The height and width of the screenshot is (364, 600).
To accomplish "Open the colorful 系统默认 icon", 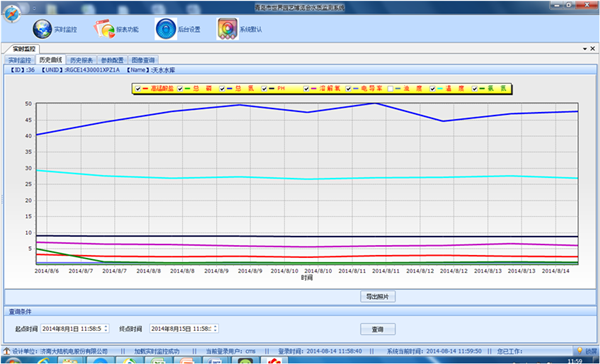I will (228, 29).
